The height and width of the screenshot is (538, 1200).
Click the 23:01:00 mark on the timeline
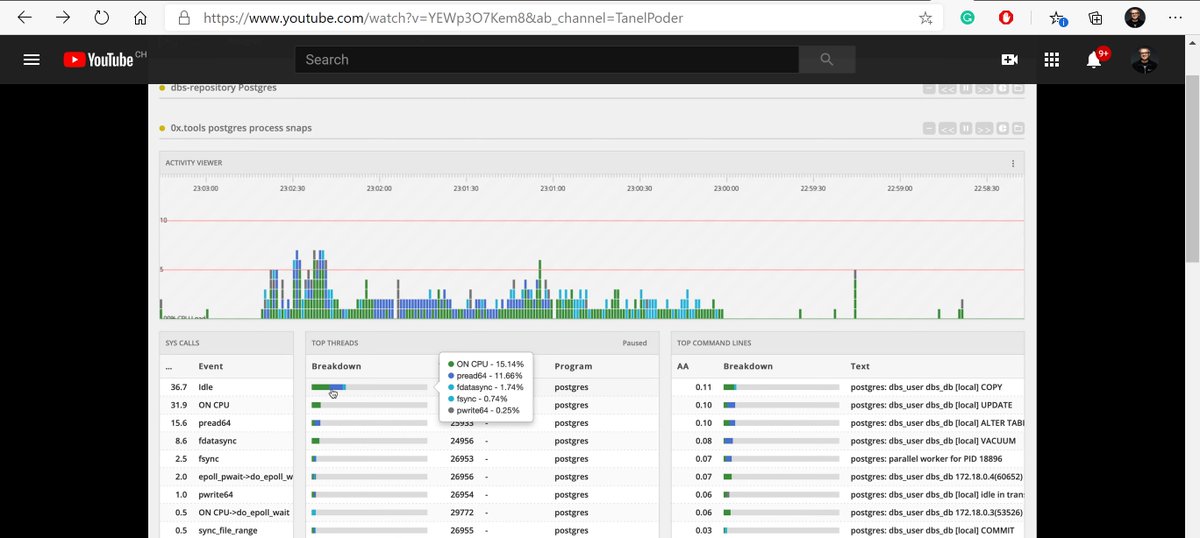point(552,188)
